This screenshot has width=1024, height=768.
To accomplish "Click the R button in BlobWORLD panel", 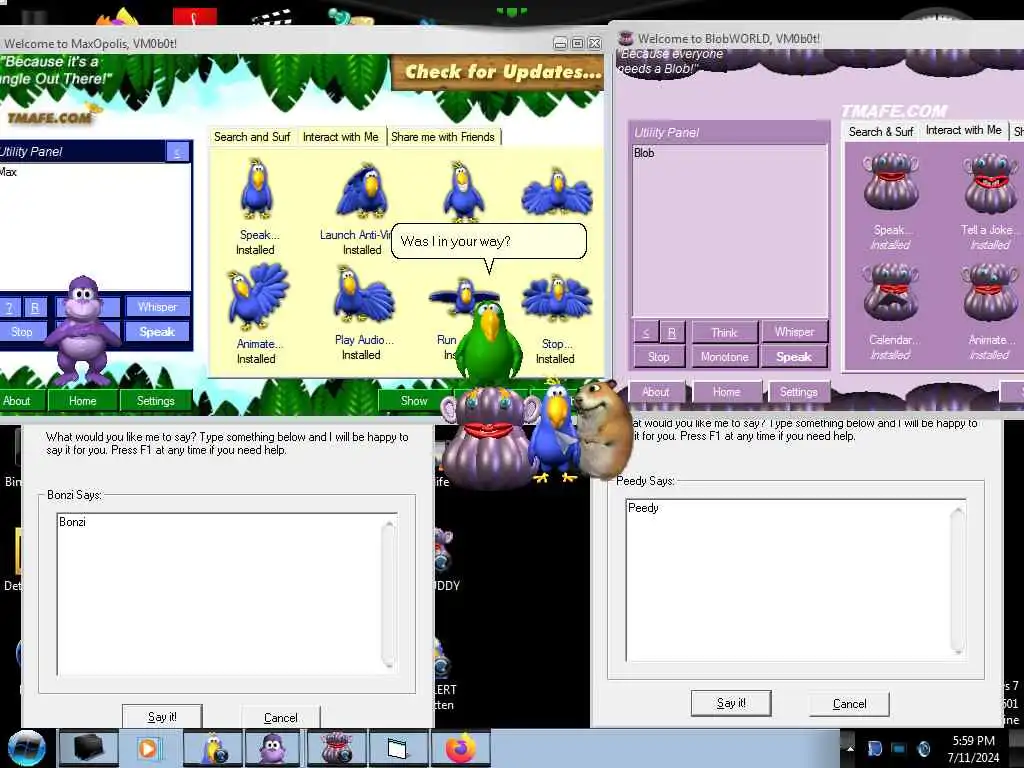I will coord(671,332).
